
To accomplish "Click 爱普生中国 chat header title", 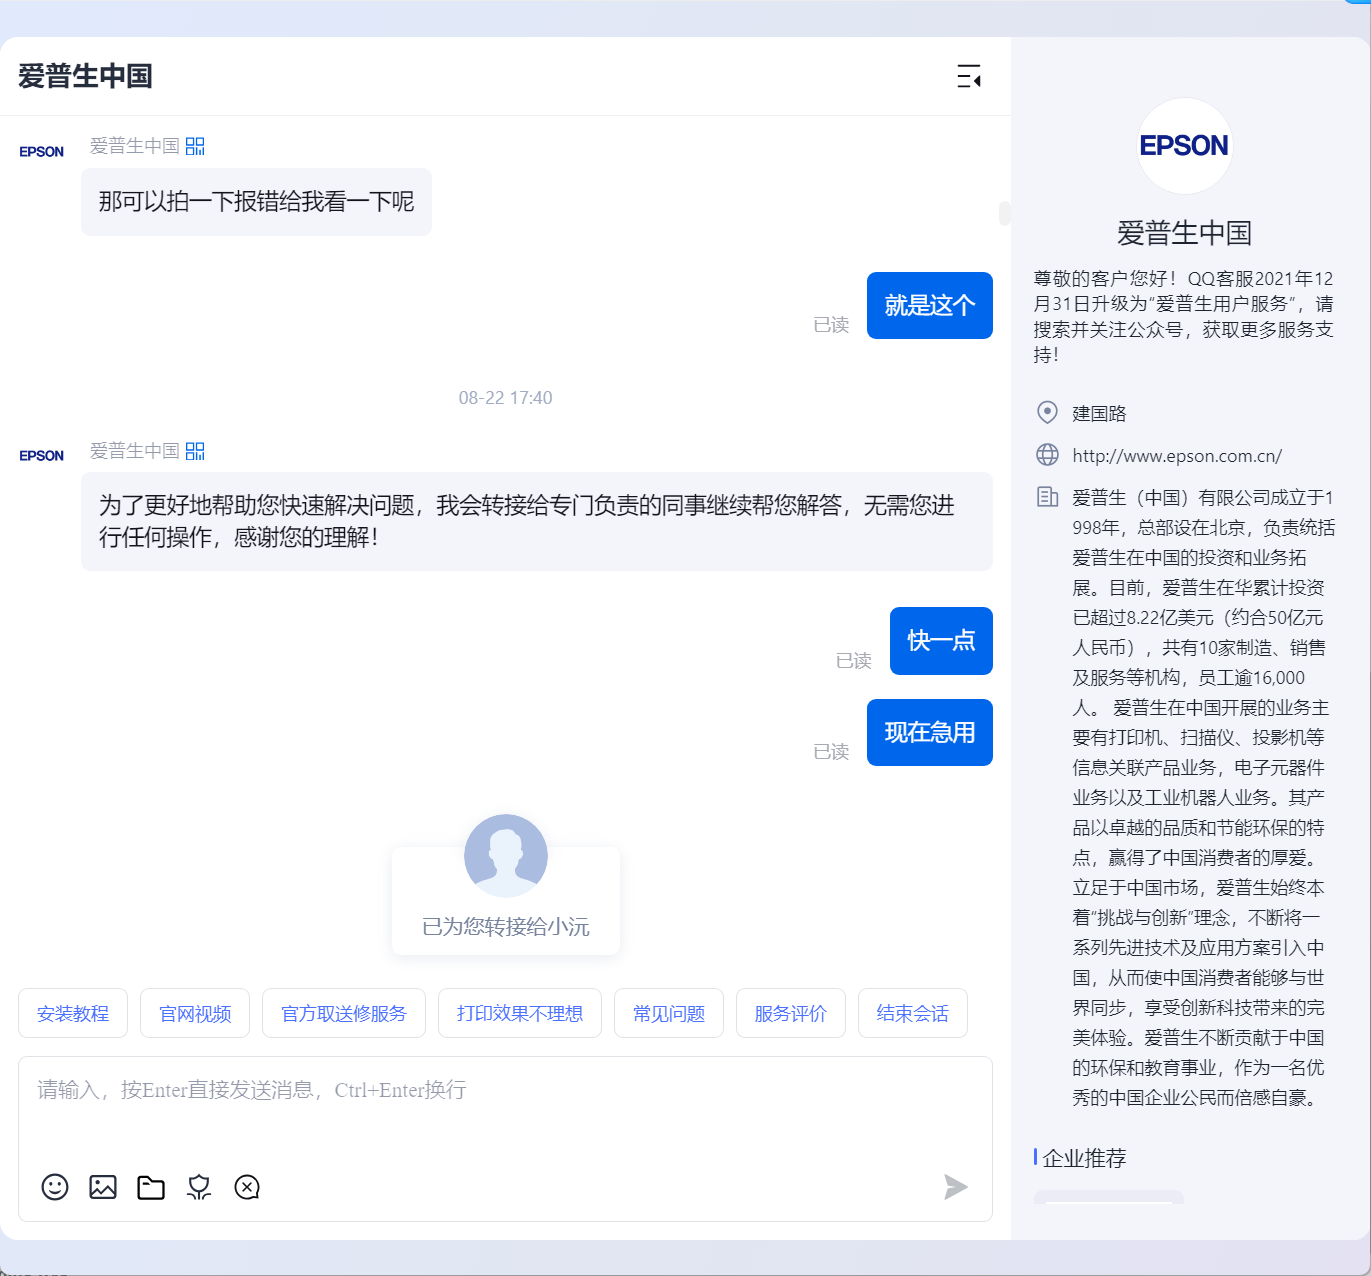I will click(x=85, y=76).
